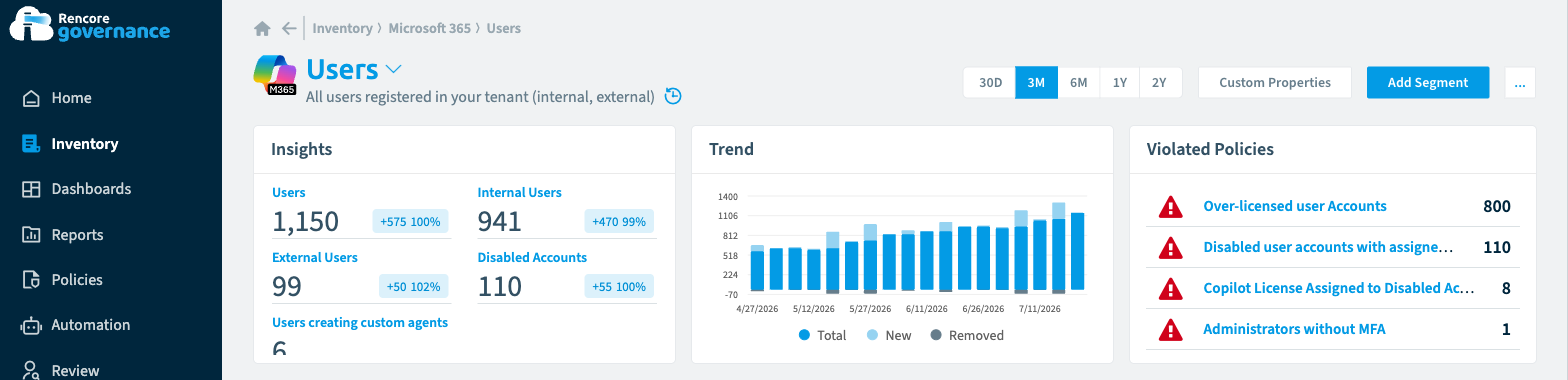Open the Users insight link

pos(289,192)
